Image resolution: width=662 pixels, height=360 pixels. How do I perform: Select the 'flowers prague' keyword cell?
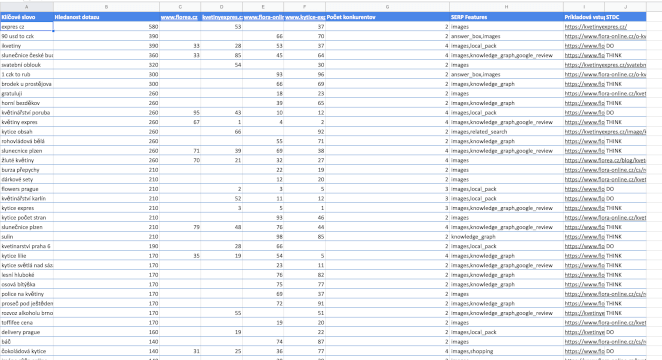click(x=27, y=189)
